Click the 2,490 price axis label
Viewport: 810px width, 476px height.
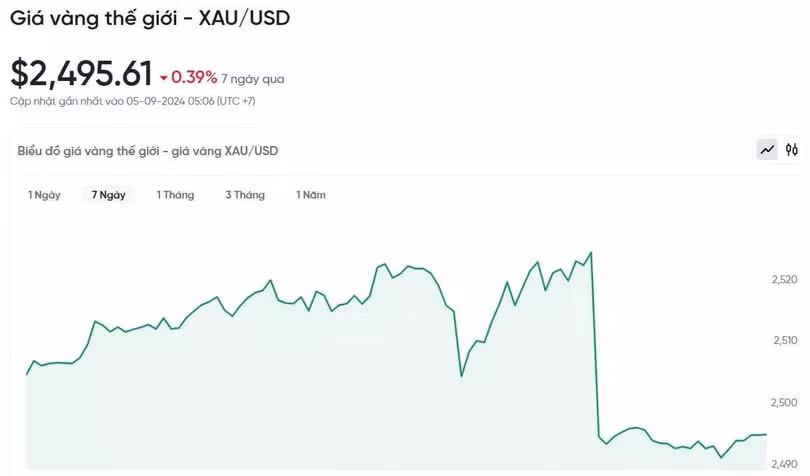(785, 464)
